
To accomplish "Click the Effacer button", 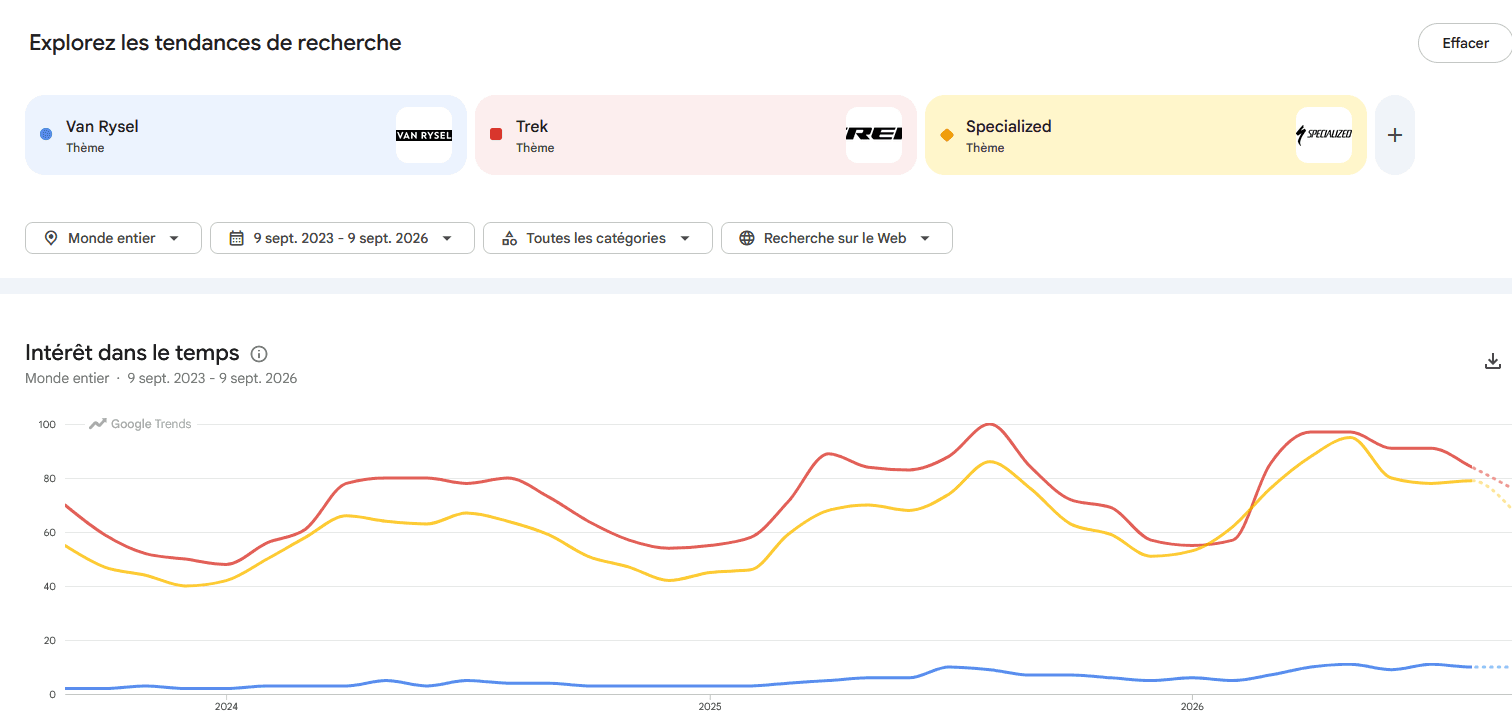I will click(1464, 43).
